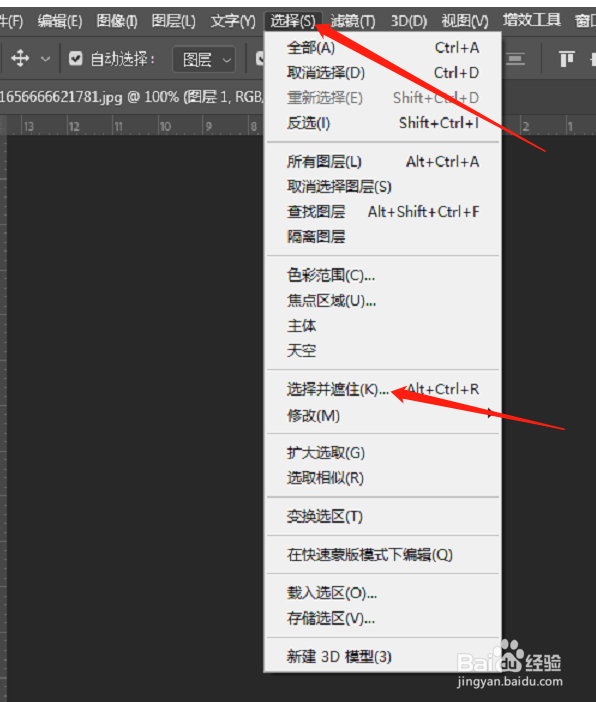Choose 取消选择(D) menu entry
This screenshot has width=596, height=702.
tap(383, 73)
